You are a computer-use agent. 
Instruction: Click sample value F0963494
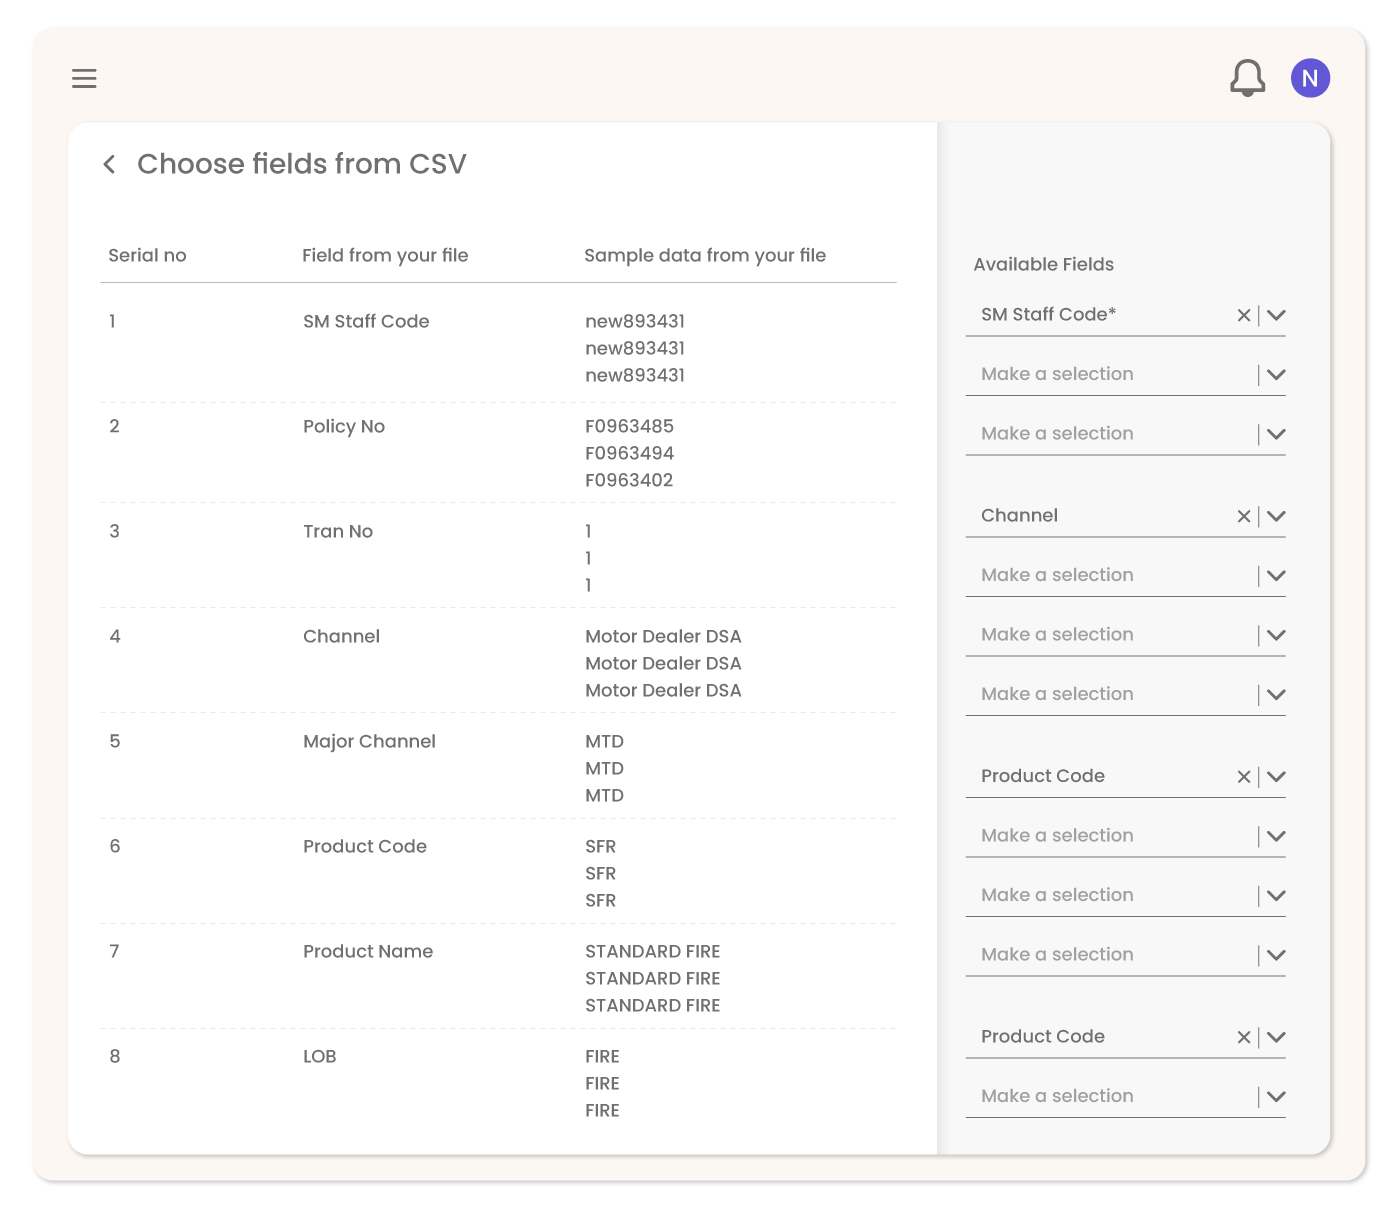click(x=629, y=453)
